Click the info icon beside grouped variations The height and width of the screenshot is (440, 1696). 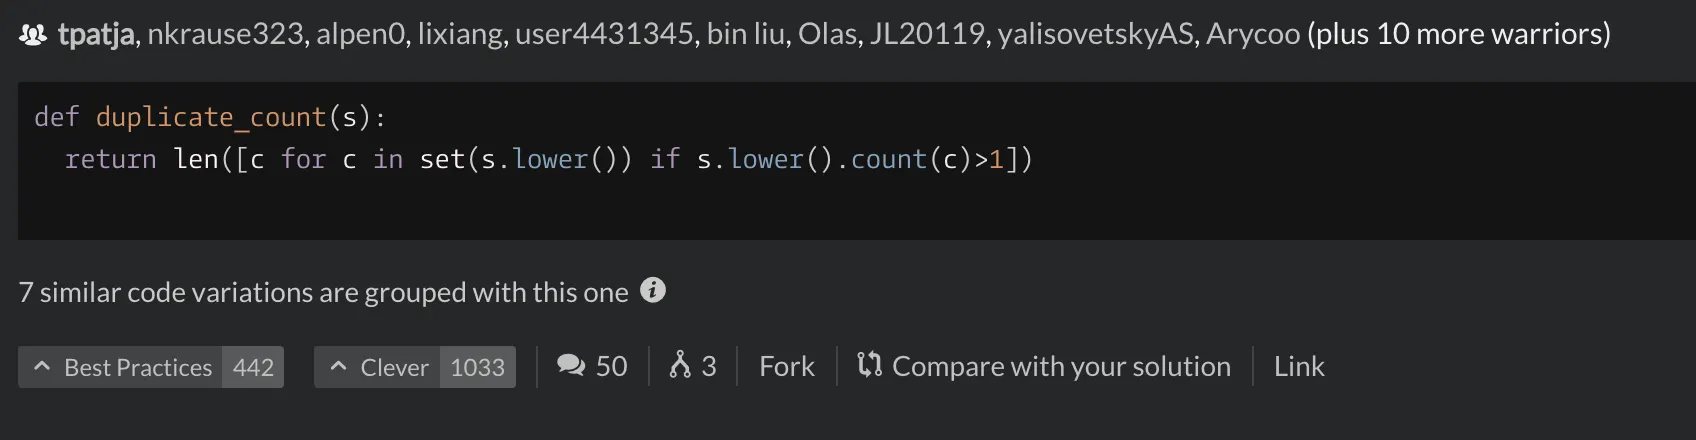[x=653, y=290]
